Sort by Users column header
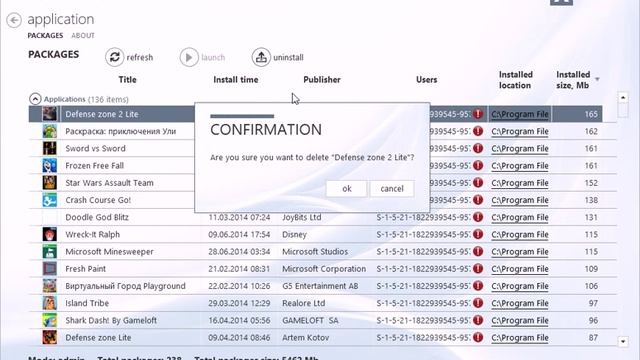The image size is (640, 360). click(427, 80)
